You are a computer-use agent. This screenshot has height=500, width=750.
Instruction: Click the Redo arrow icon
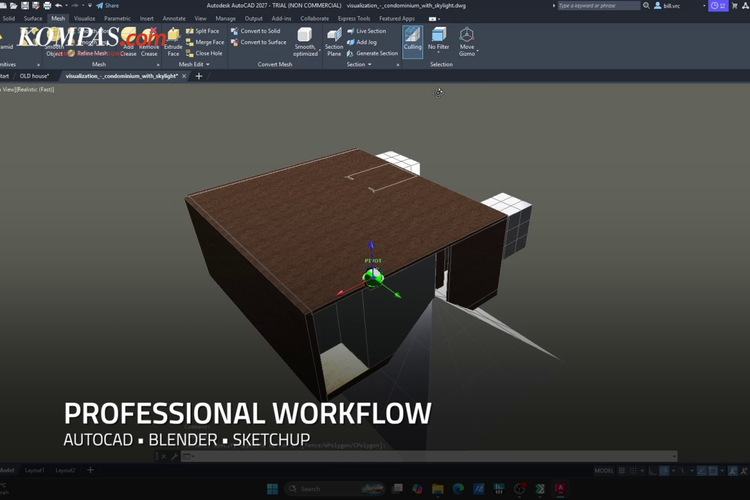pyautogui.click(x=75, y=6)
